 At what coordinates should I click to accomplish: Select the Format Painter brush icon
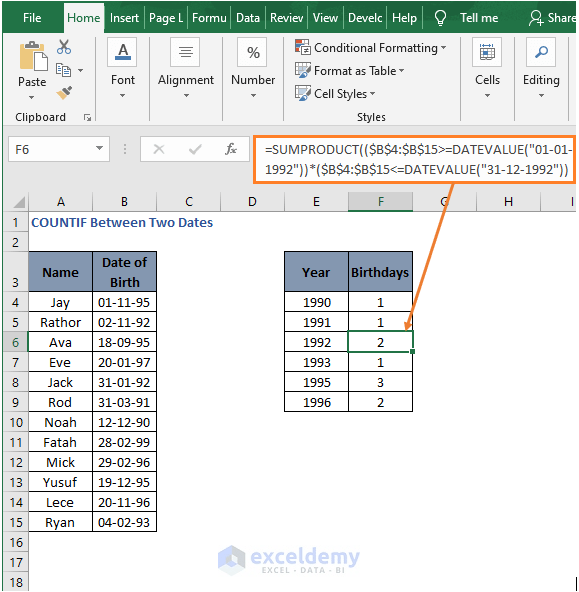tap(64, 93)
